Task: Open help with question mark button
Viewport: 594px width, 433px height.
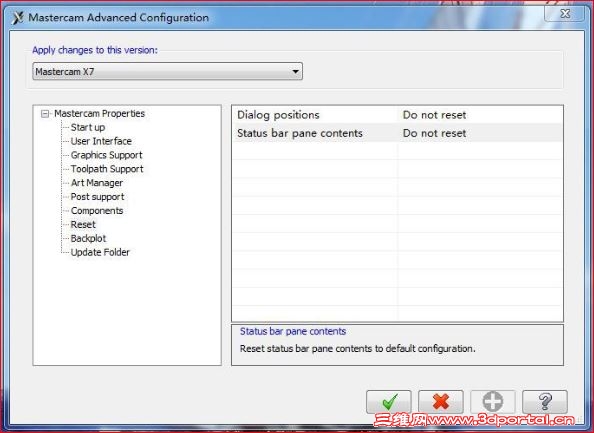Action: click(545, 402)
